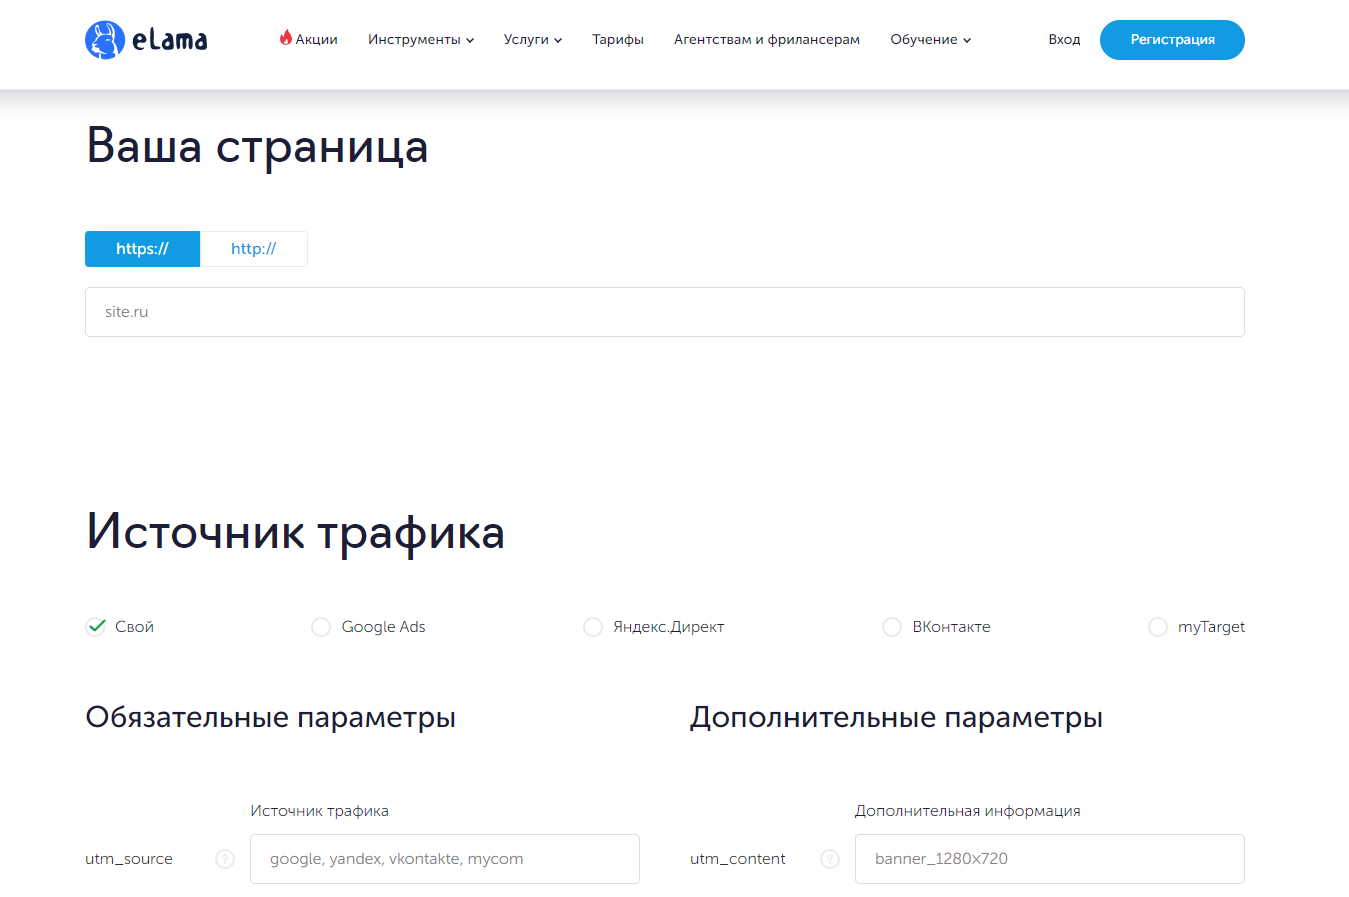This screenshot has height=897, width=1349.
Task: Click help icon next to utm_source
Action: coord(225,859)
